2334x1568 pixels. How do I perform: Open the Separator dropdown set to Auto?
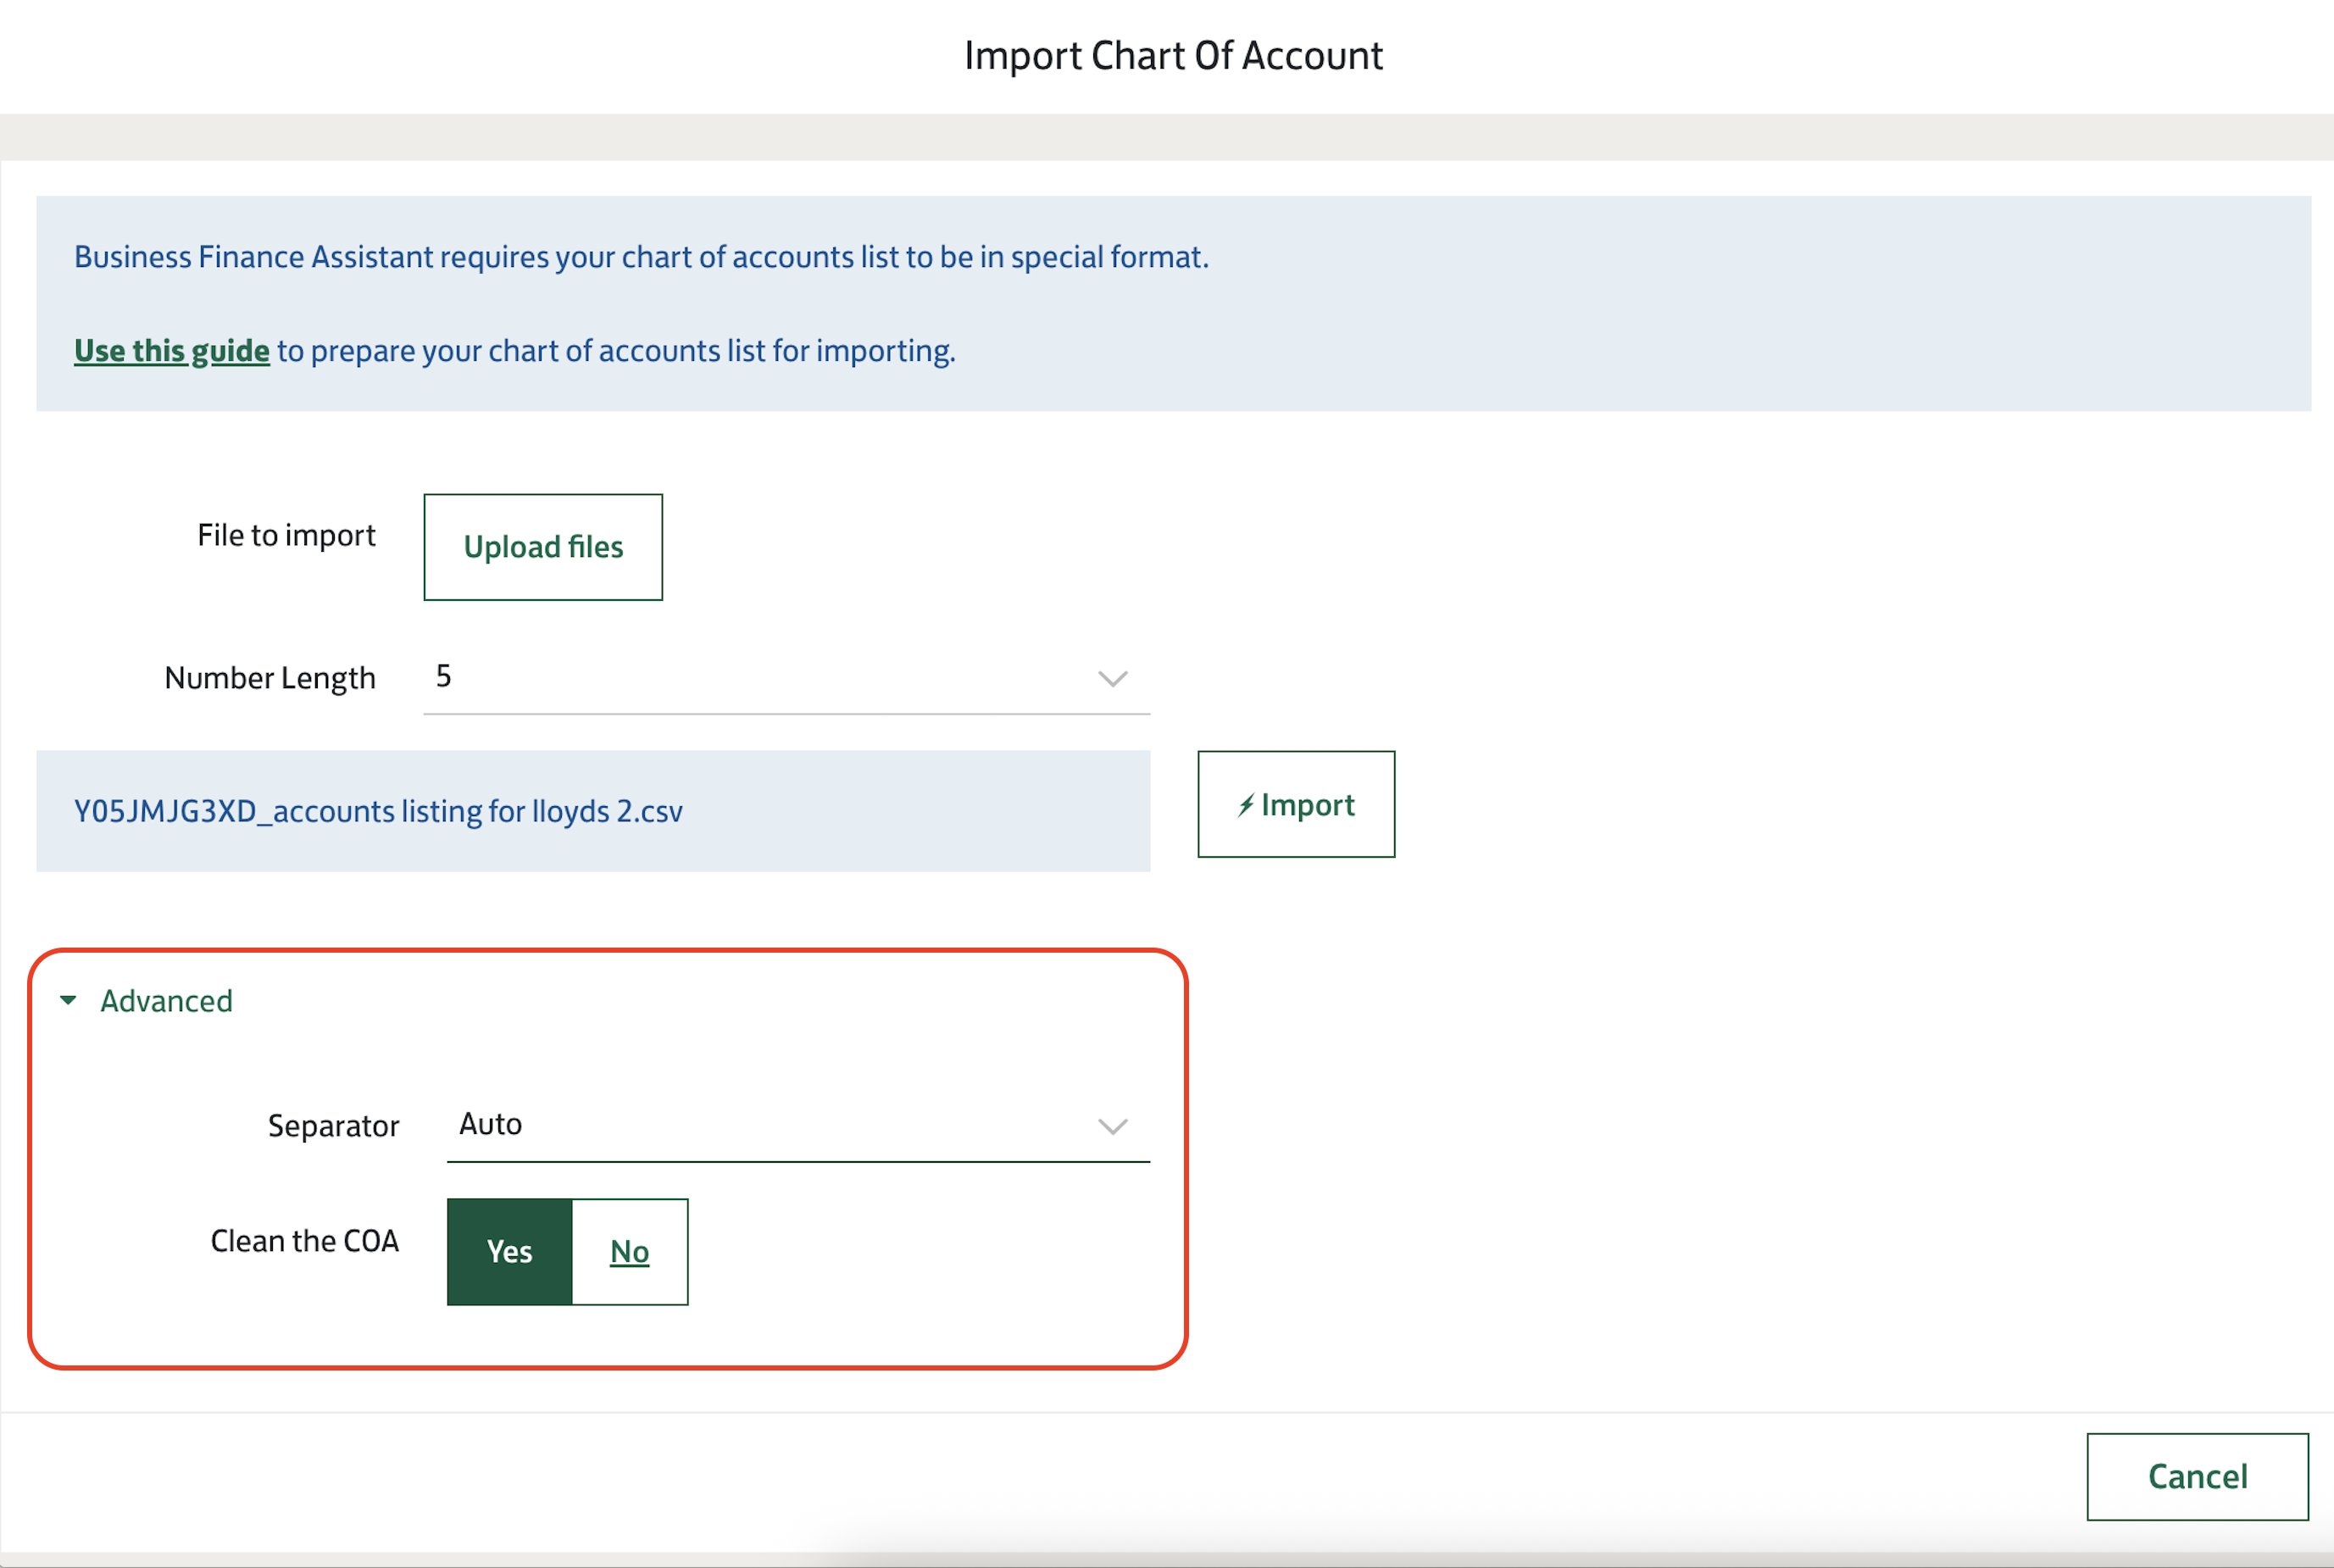pyautogui.click(x=798, y=1125)
